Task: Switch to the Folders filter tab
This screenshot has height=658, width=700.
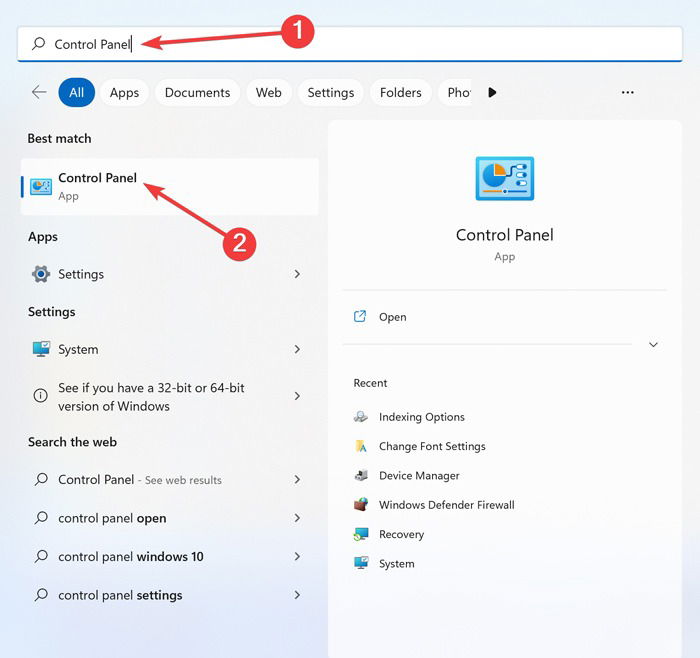Action: (400, 92)
